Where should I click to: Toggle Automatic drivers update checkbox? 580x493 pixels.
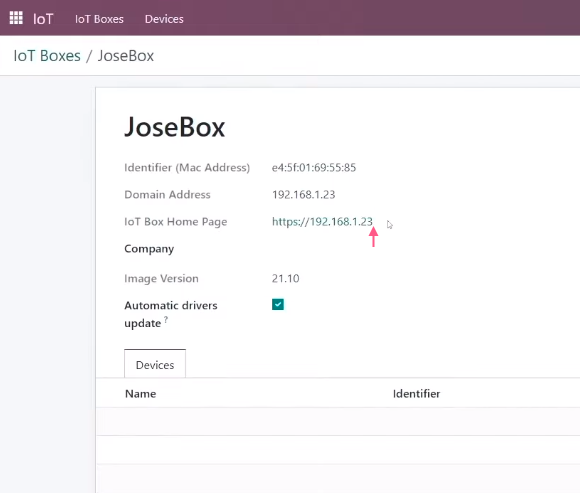[278, 304]
